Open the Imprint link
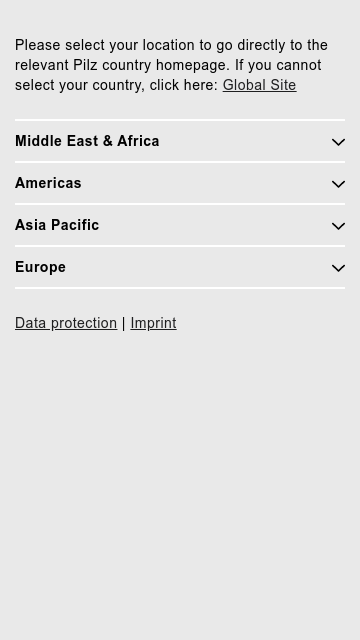This screenshot has height=640, width=360. click(x=153, y=323)
